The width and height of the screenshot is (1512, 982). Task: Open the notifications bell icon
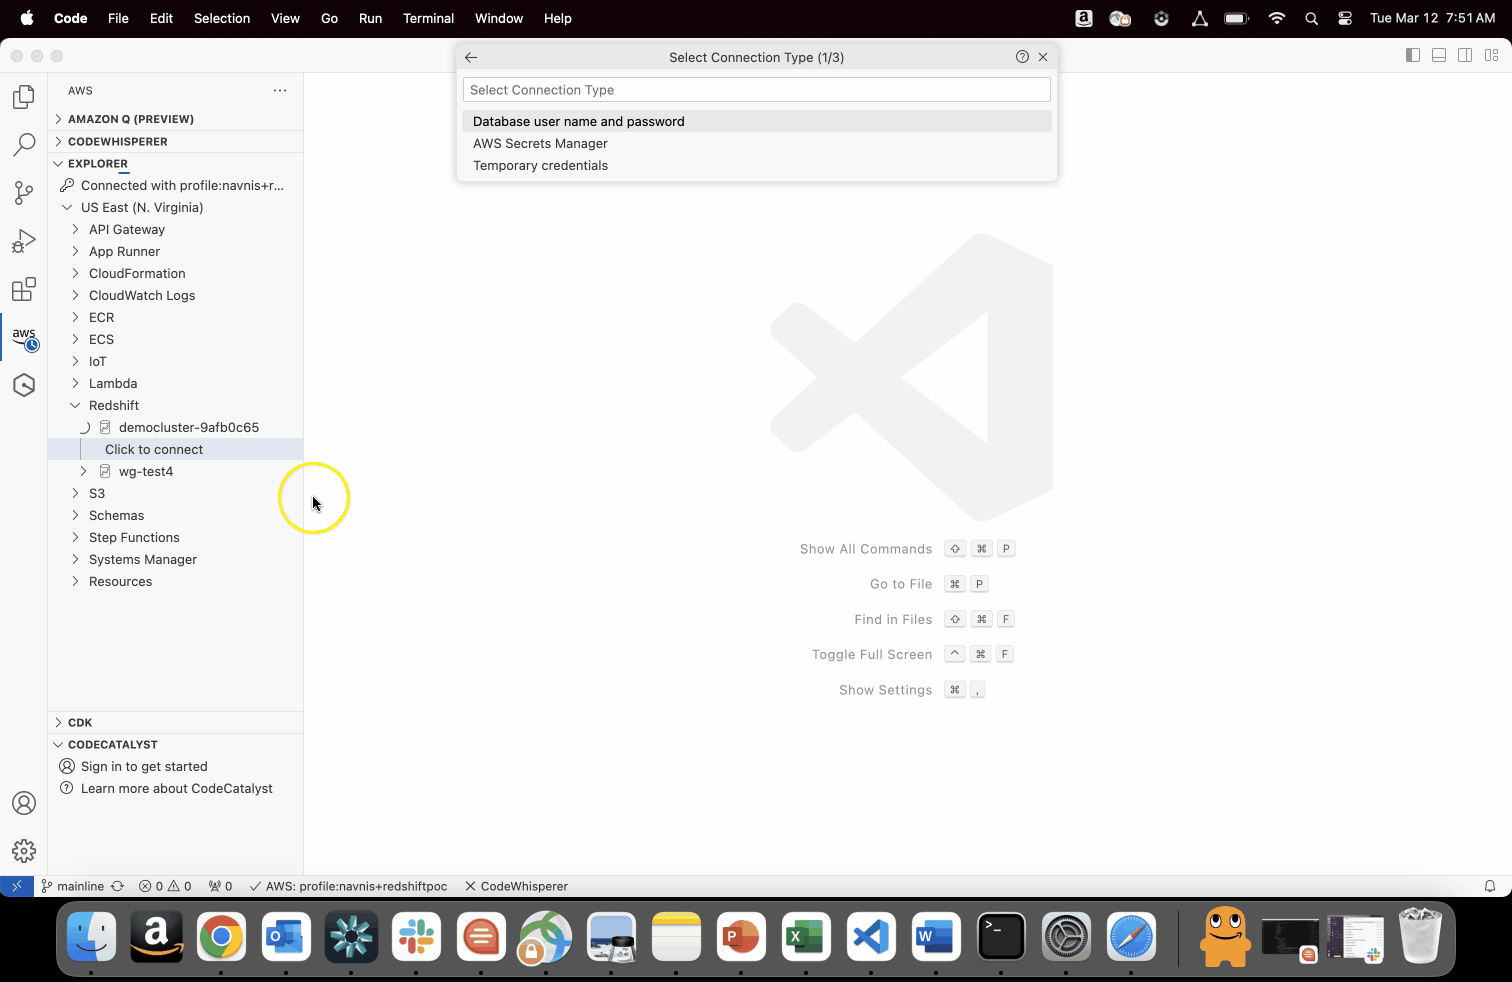click(1490, 886)
